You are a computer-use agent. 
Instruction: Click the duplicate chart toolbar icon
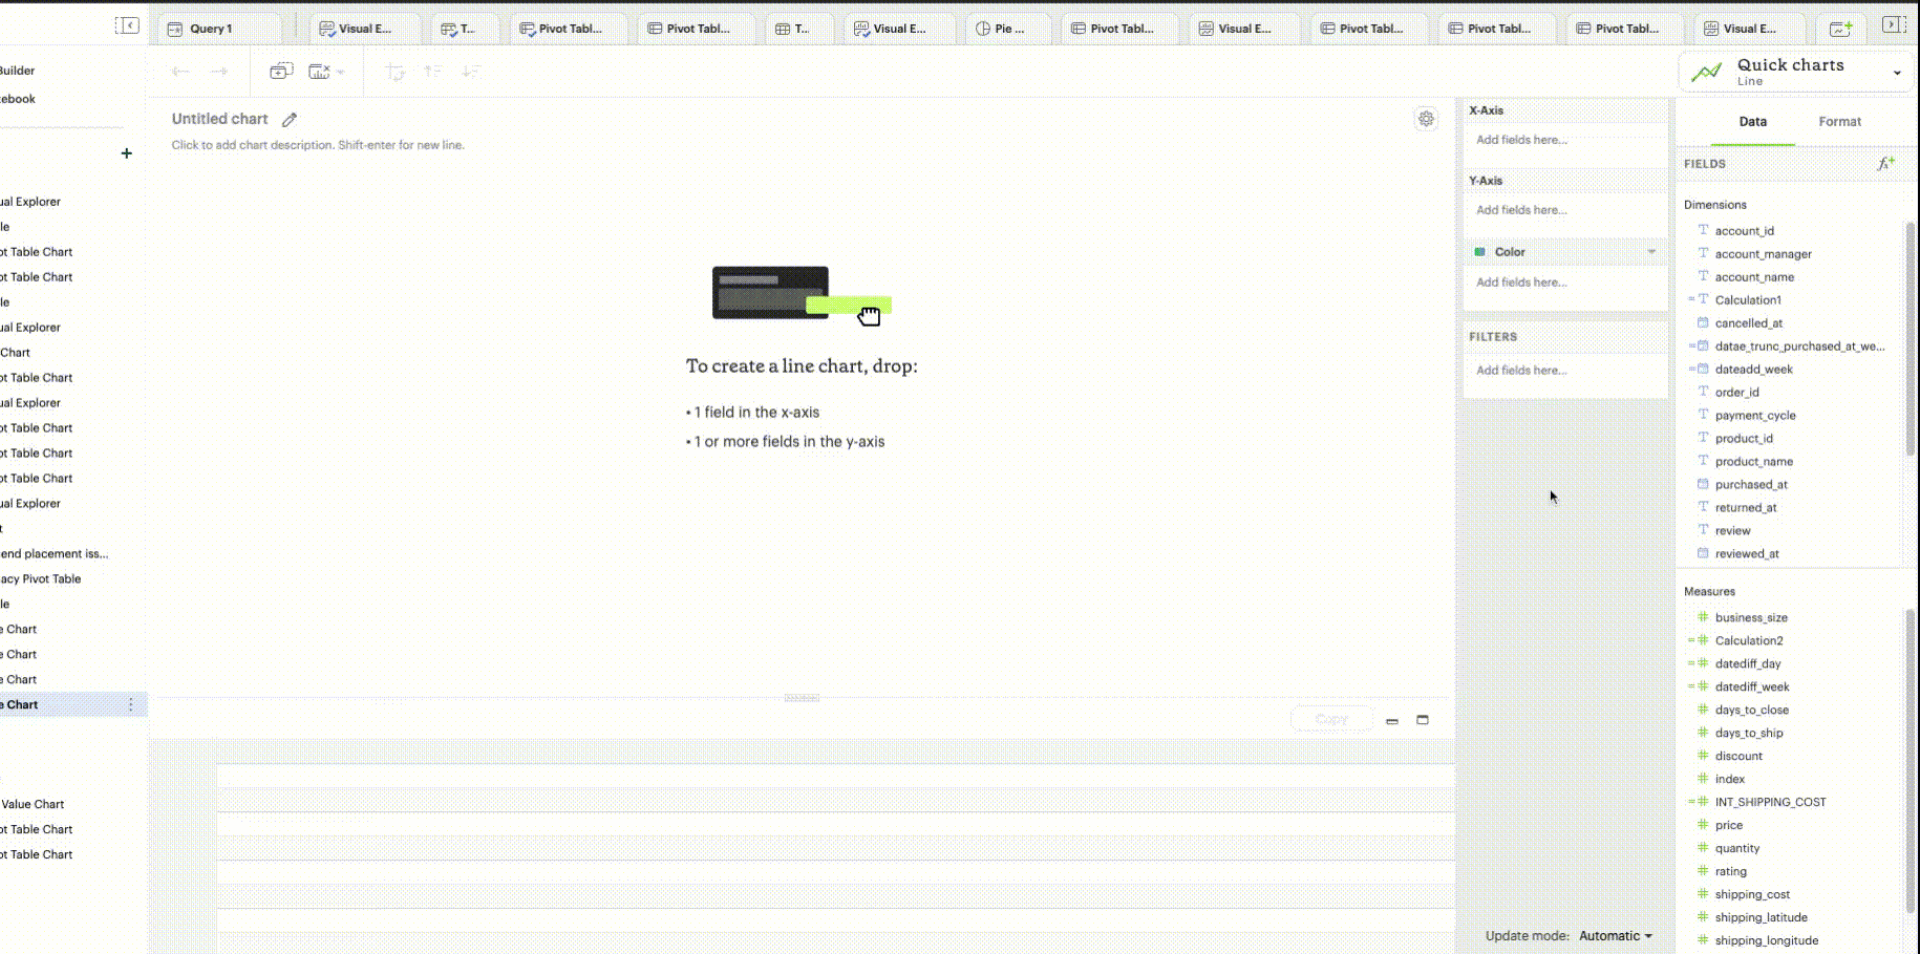(x=281, y=71)
